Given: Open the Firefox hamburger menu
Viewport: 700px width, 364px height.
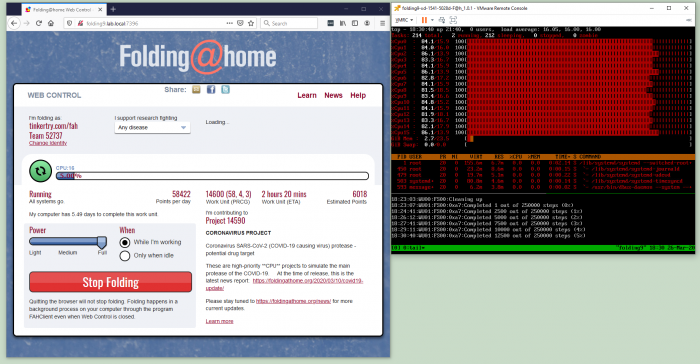Looking at the screenshot, I should pos(383,23).
